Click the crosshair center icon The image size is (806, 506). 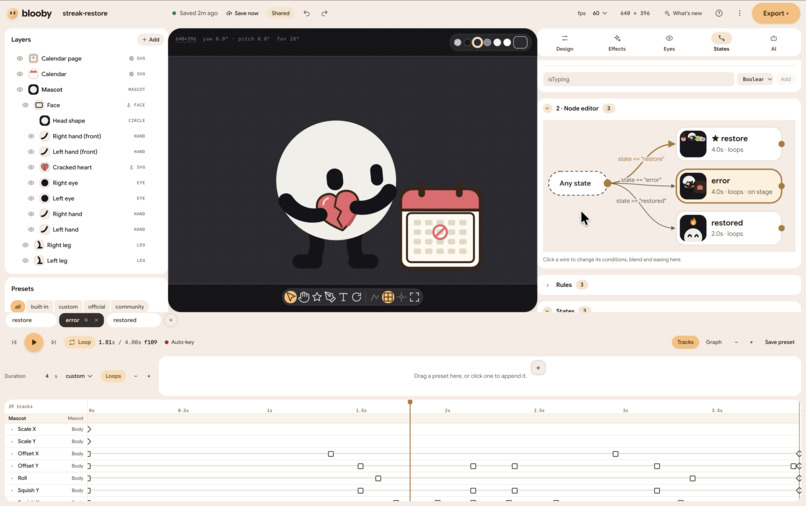pos(401,297)
